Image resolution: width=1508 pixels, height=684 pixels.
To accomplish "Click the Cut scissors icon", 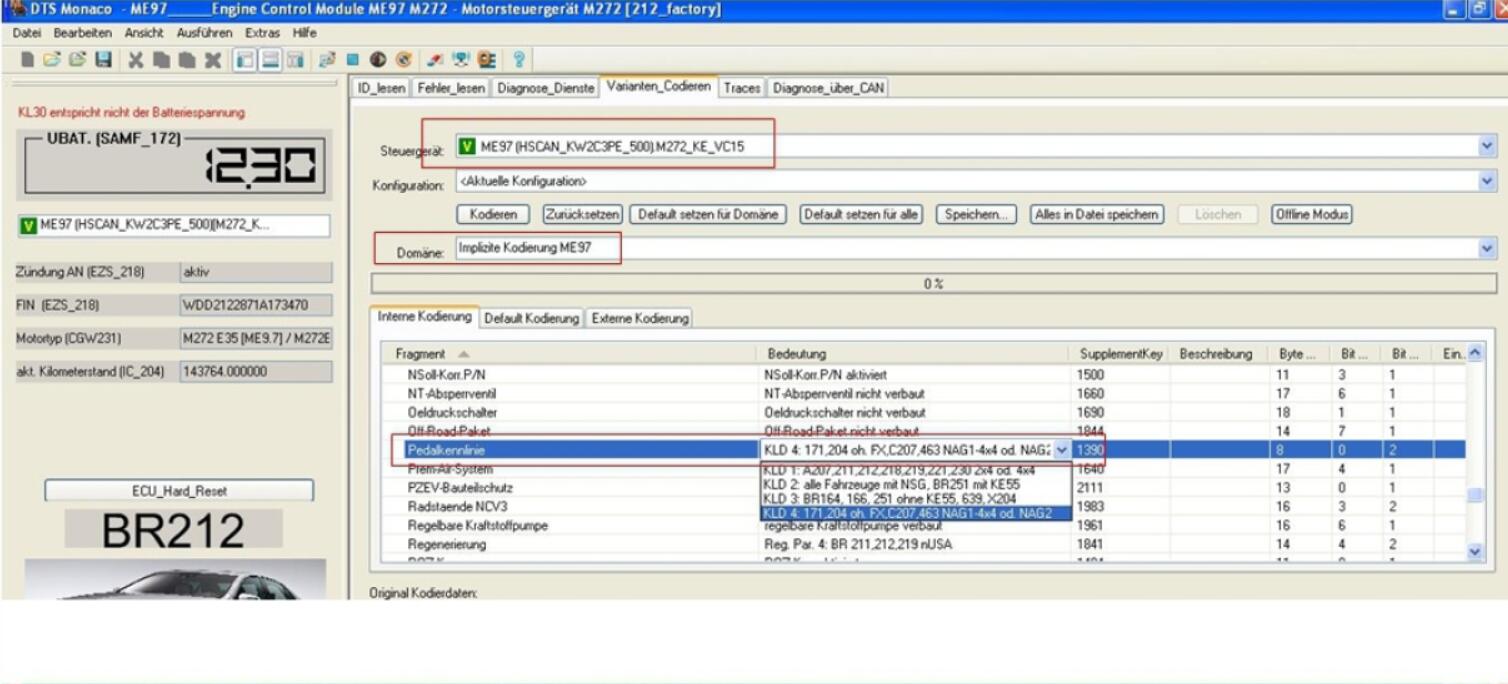I will point(136,60).
